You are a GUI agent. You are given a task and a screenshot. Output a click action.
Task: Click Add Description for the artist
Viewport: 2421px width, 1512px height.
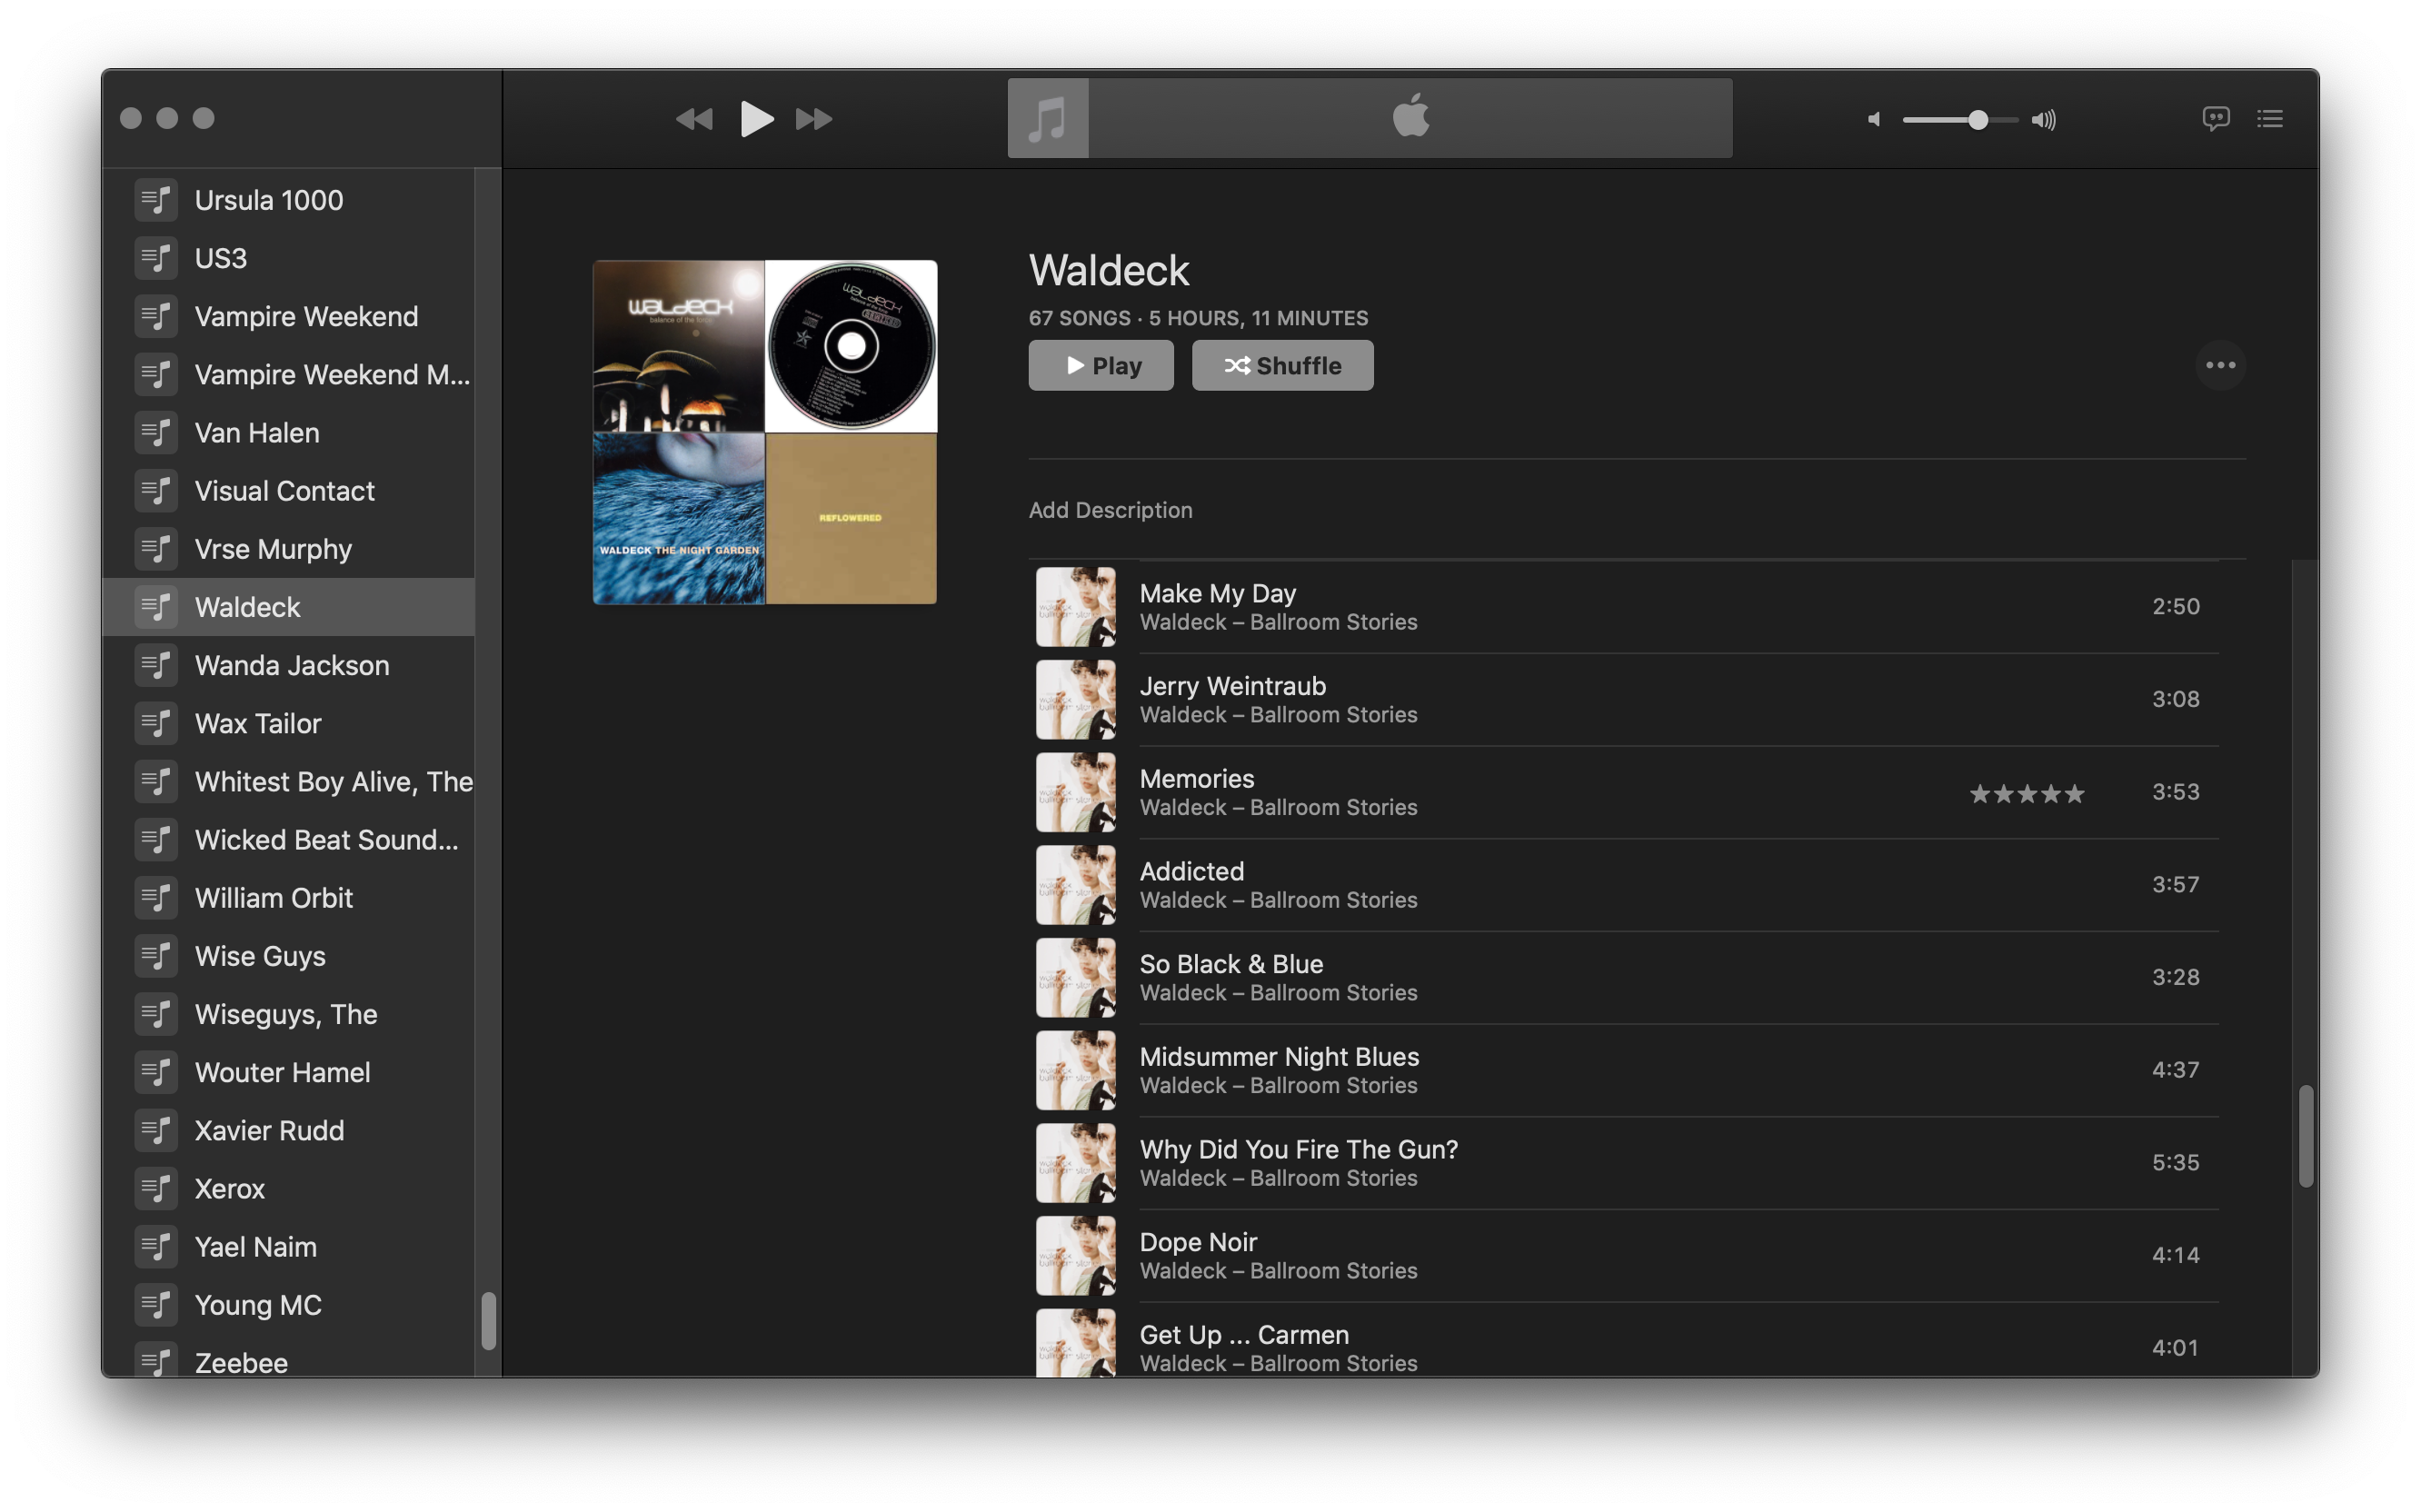click(1110, 510)
